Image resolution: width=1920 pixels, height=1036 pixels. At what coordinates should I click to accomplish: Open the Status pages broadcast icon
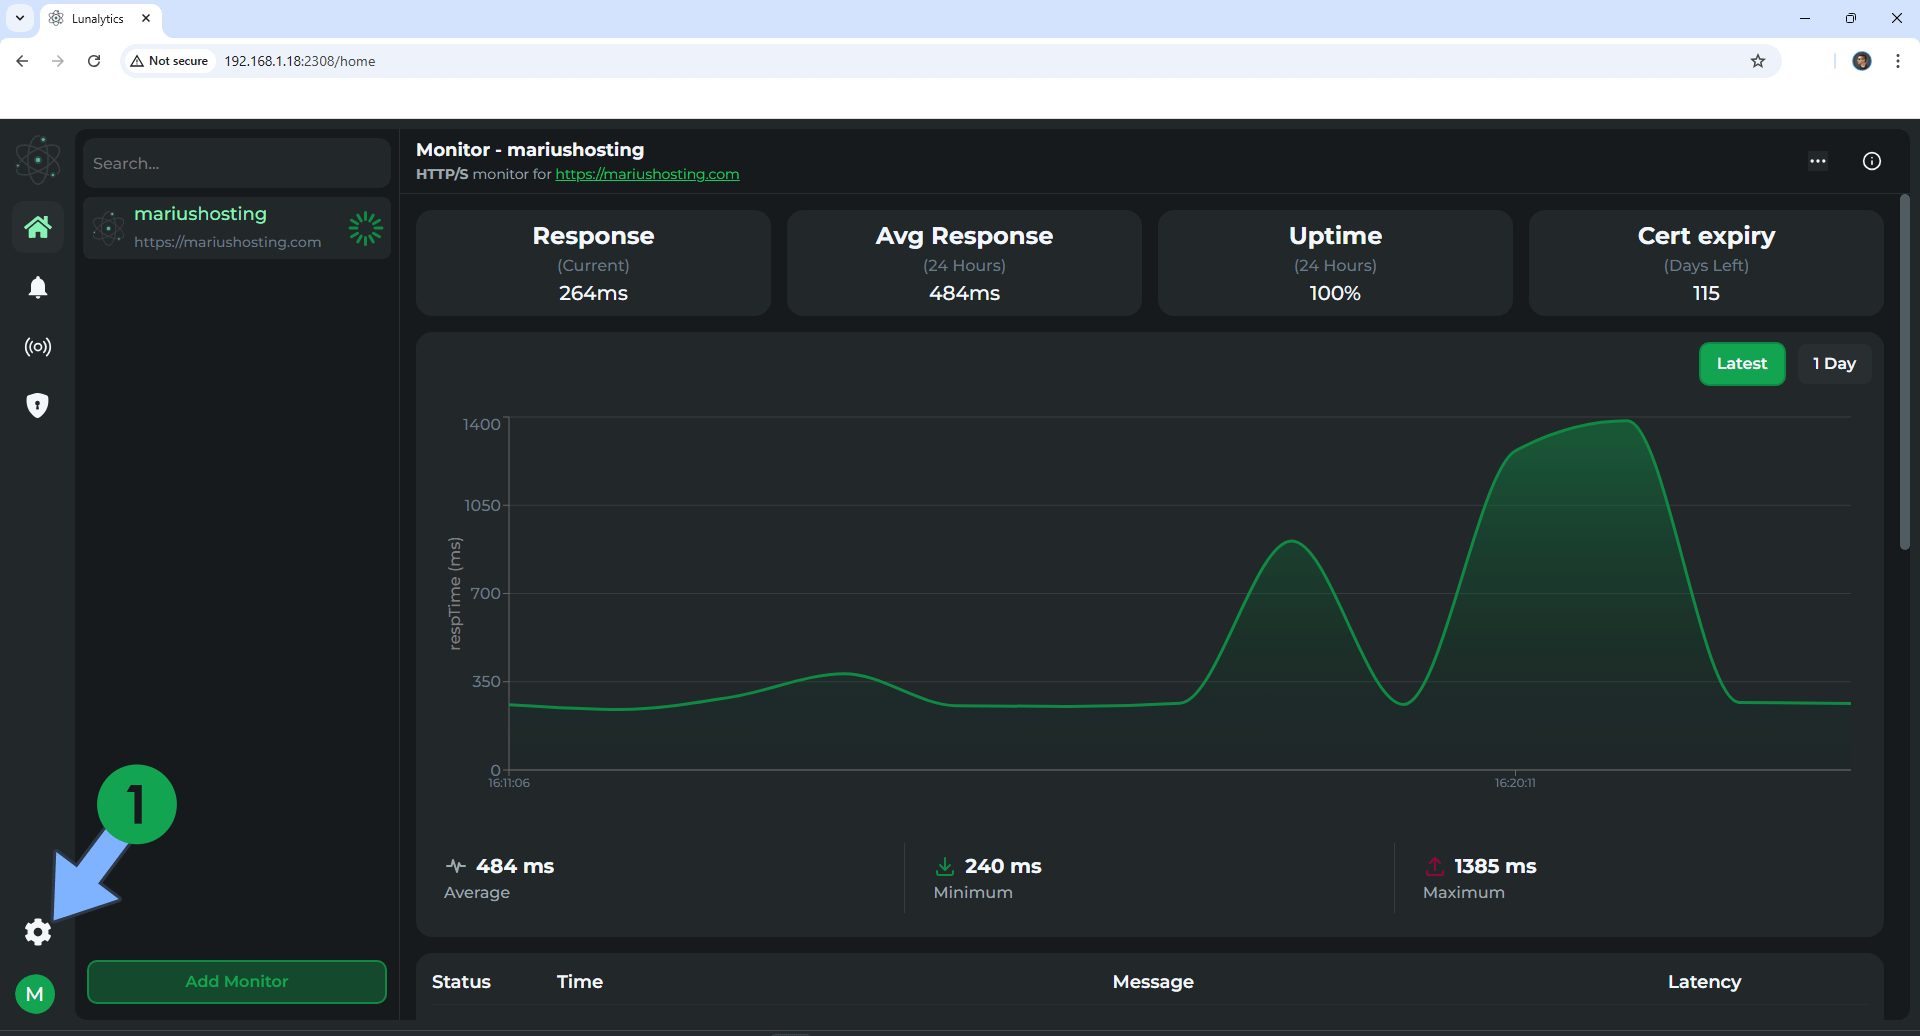point(38,347)
